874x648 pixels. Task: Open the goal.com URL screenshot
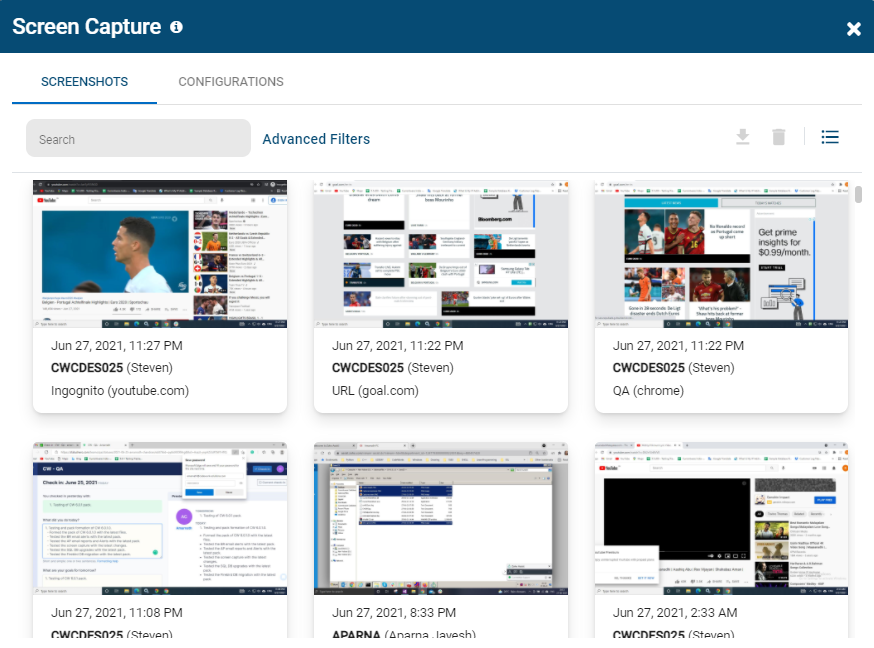441,253
